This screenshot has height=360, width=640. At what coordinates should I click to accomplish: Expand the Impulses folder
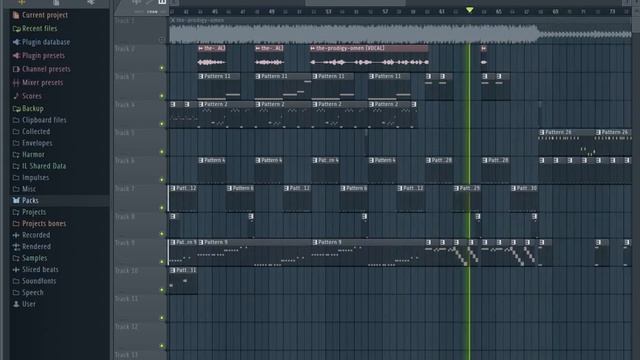pyautogui.click(x=16, y=178)
